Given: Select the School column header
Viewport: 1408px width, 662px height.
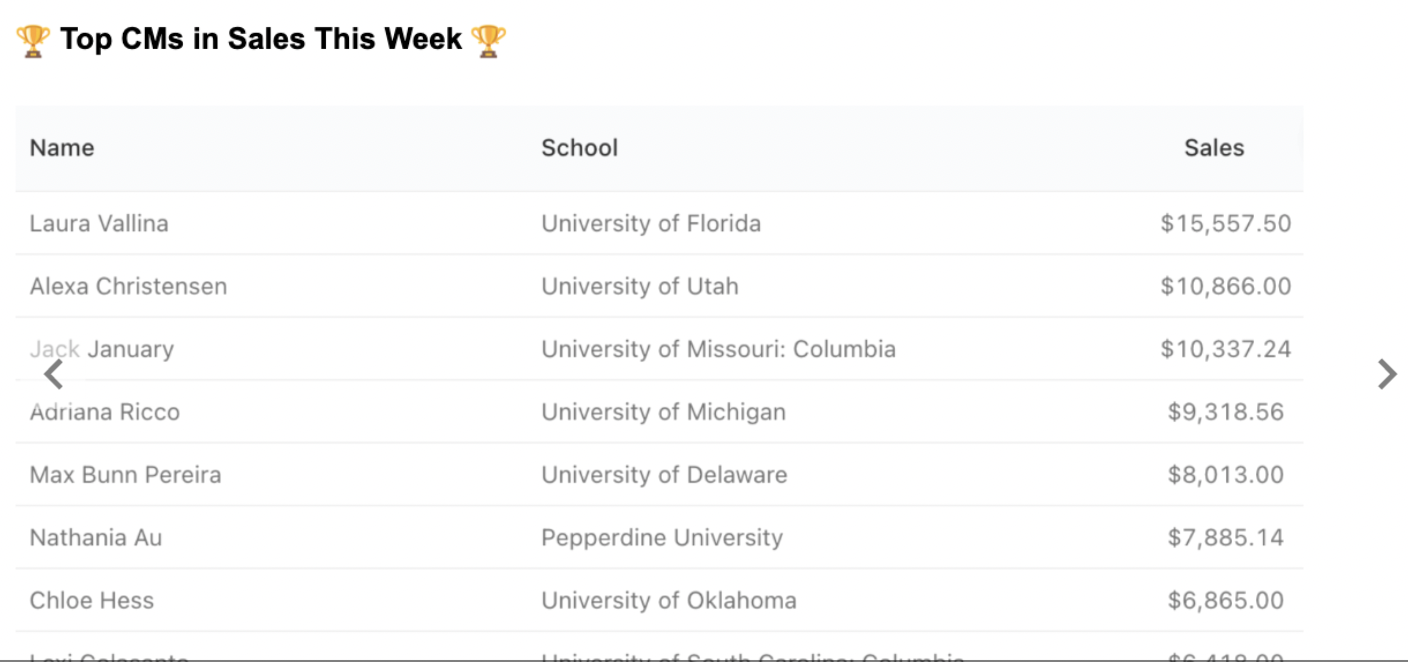Looking at the screenshot, I should click(x=580, y=148).
